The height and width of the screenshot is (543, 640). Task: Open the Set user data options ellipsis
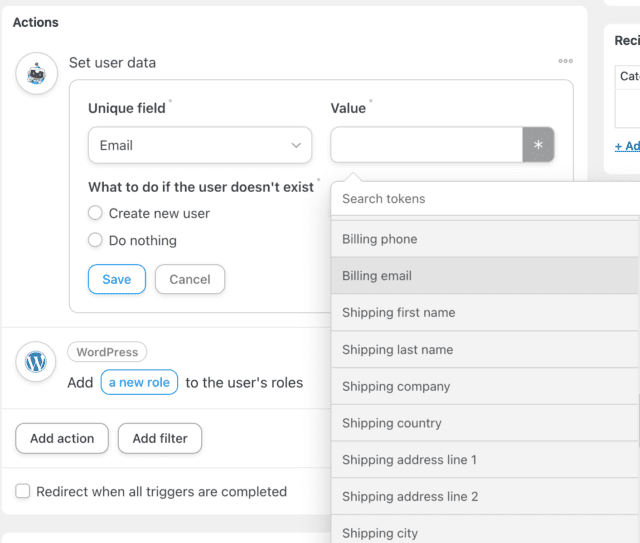(x=565, y=62)
